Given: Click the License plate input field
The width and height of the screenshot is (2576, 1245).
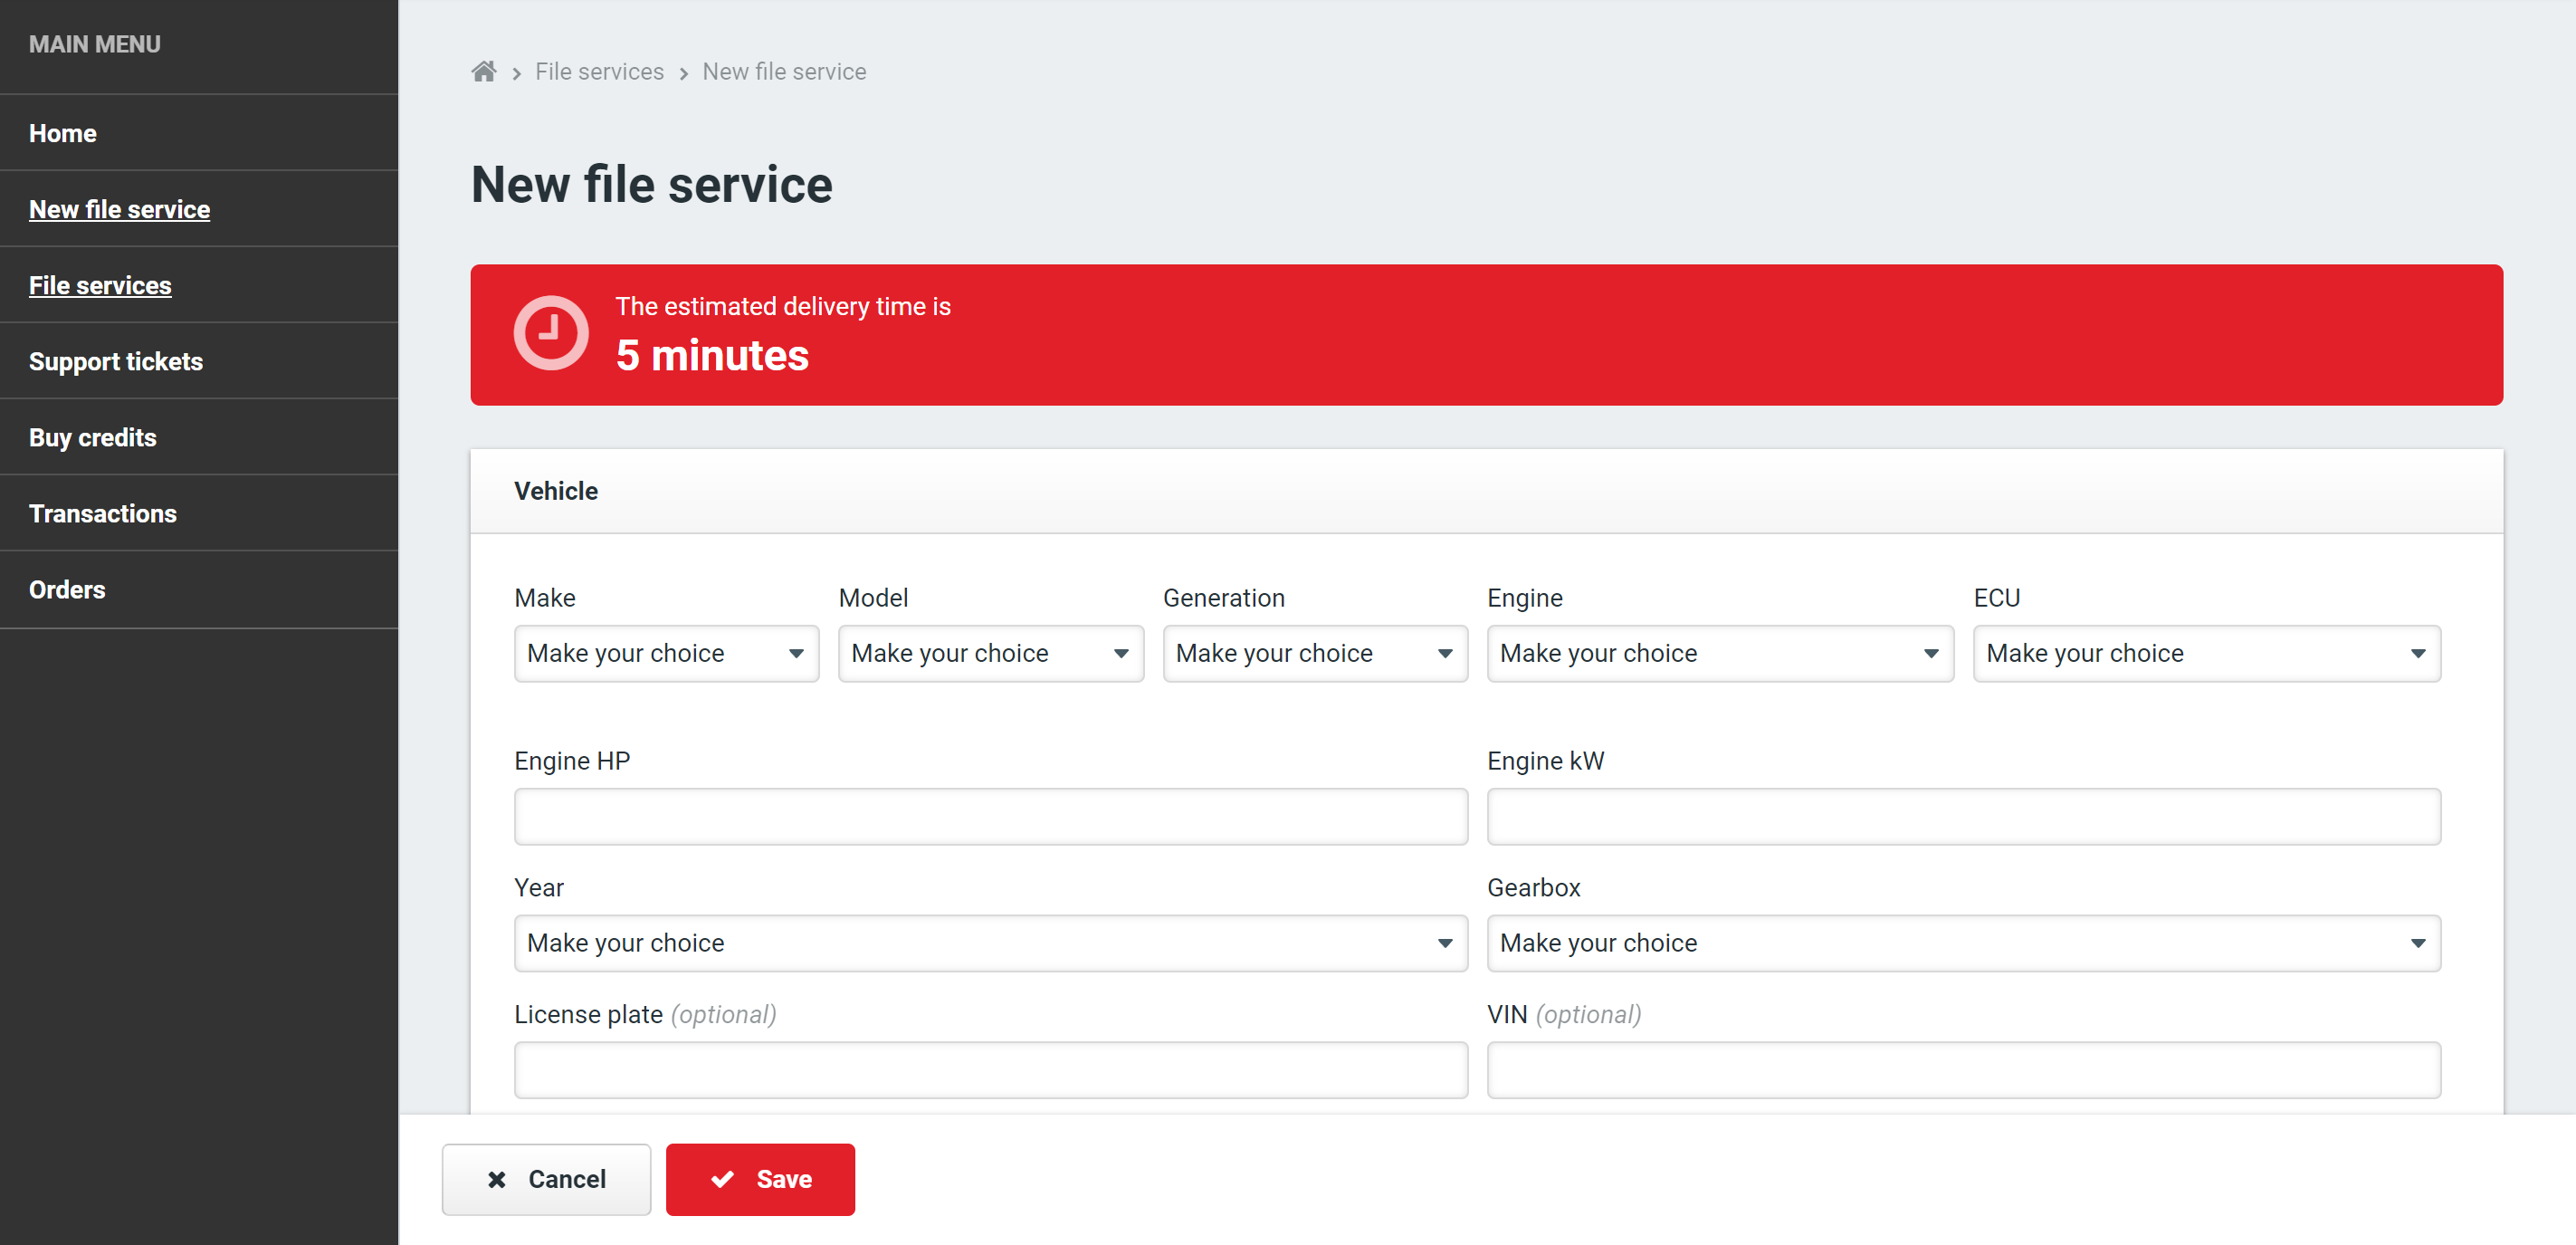Looking at the screenshot, I should click(990, 1069).
